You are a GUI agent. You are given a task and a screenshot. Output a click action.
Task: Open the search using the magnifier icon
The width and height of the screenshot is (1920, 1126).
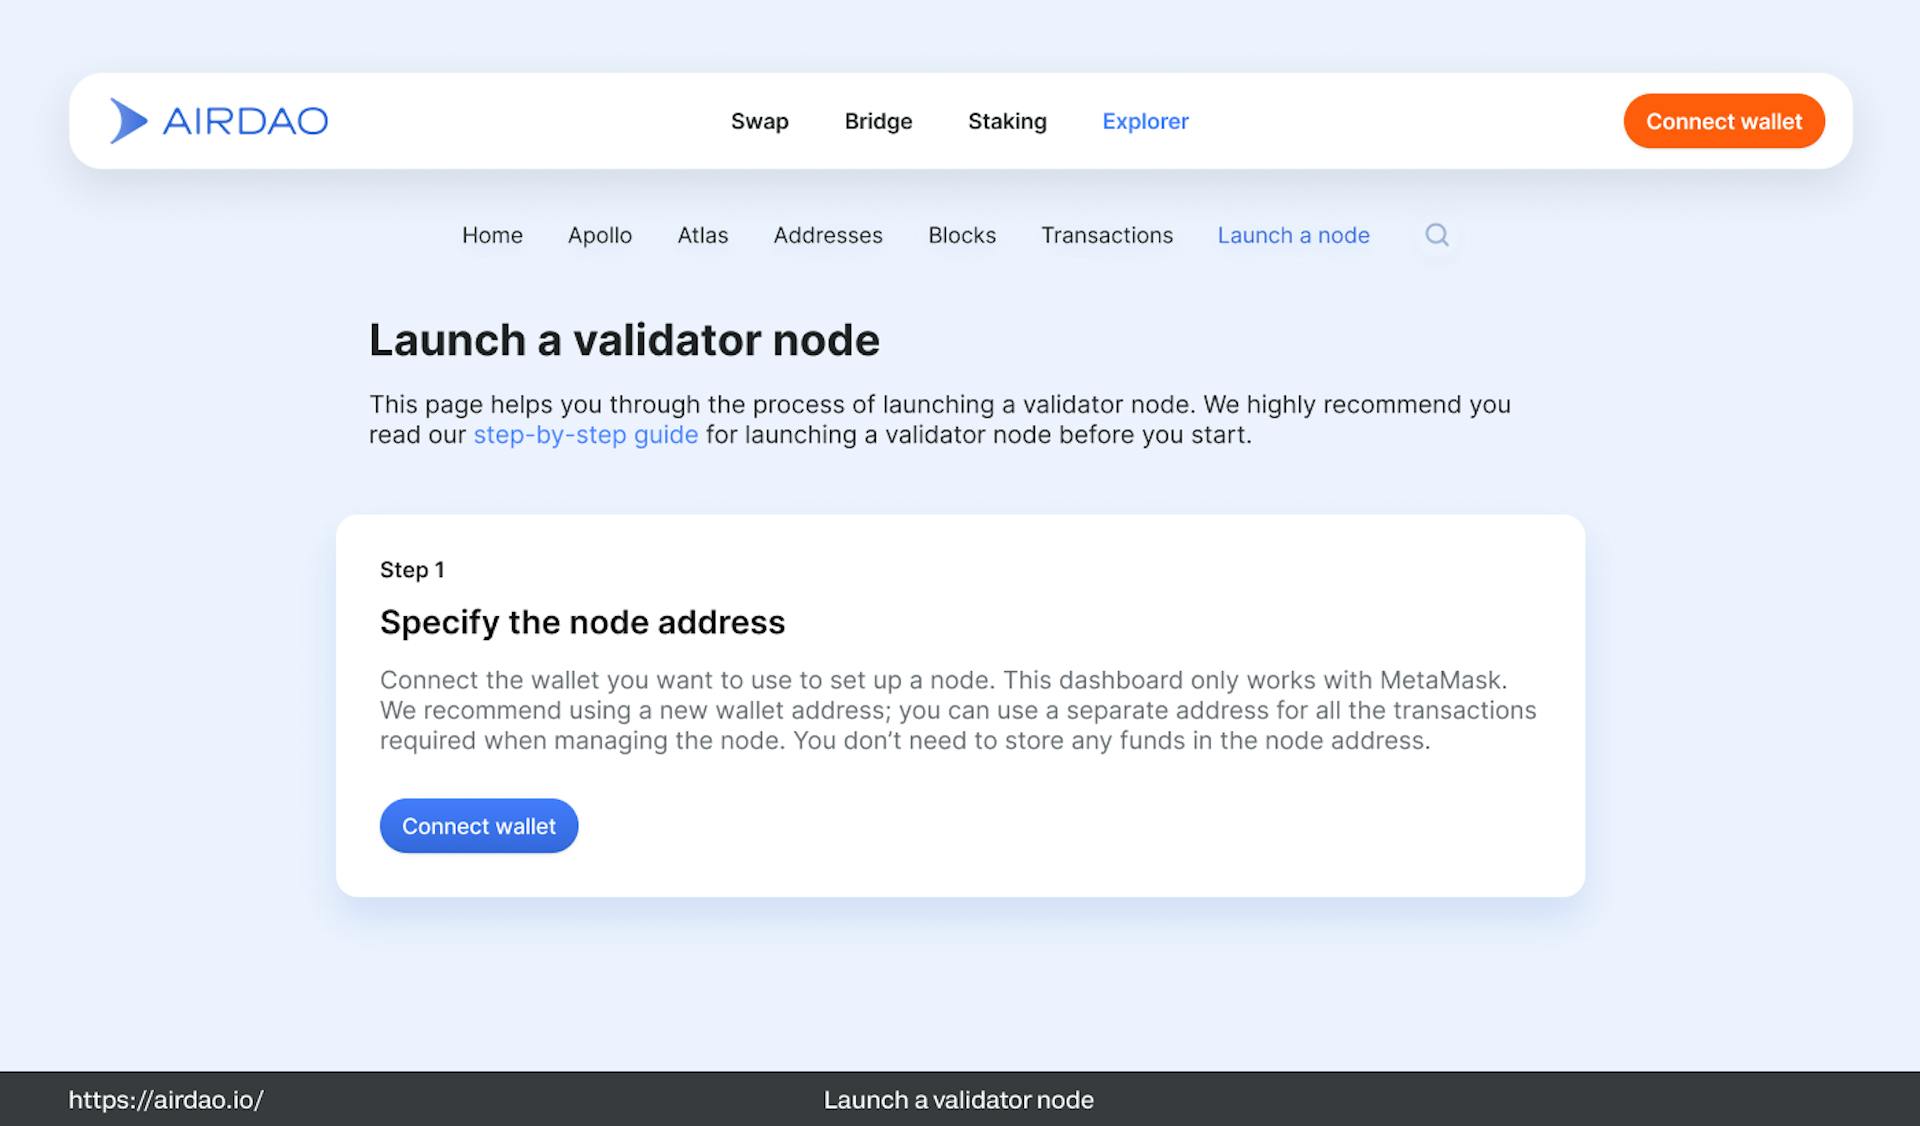coord(1437,234)
